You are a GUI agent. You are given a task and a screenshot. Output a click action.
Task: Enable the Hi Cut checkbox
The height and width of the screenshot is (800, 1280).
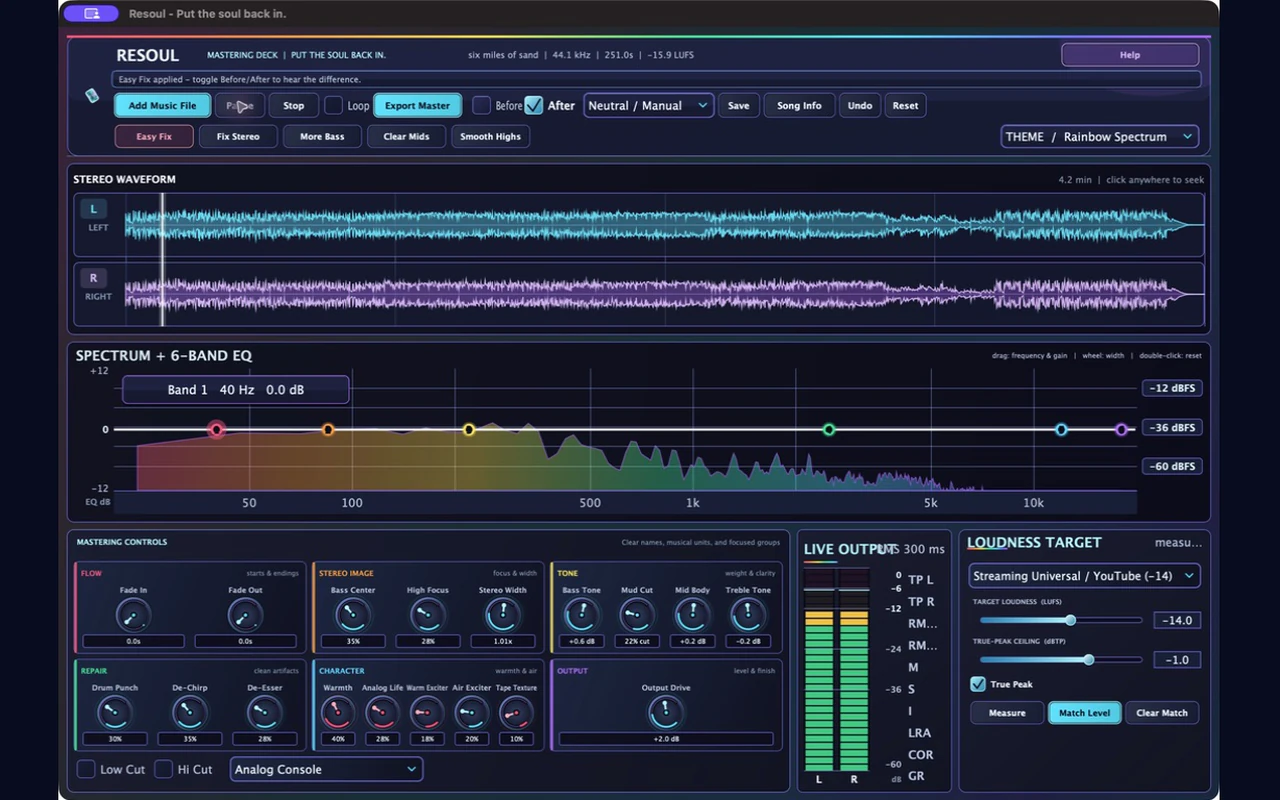pos(164,769)
